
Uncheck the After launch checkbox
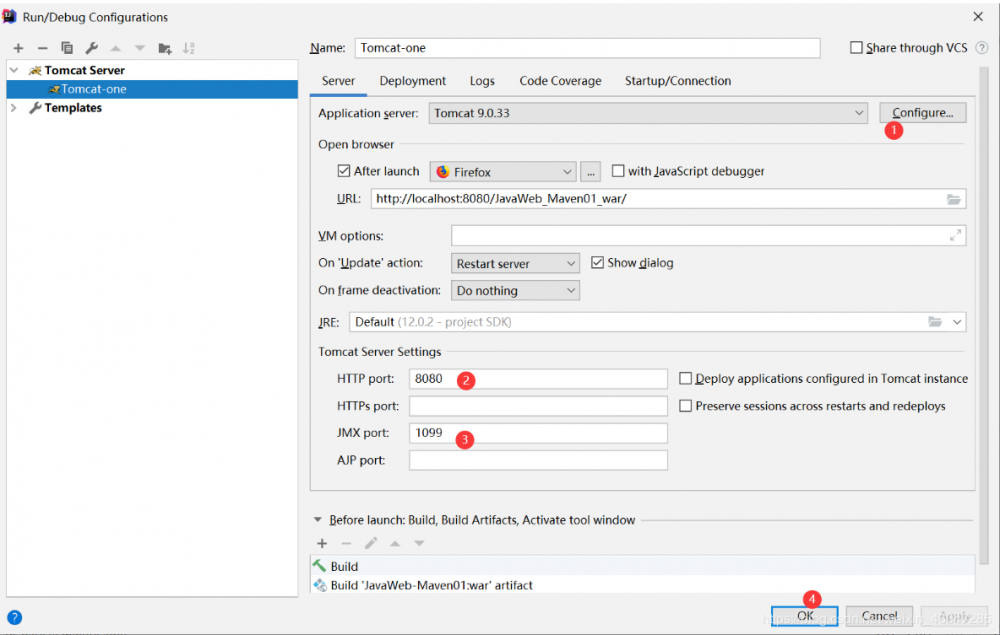pos(344,171)
